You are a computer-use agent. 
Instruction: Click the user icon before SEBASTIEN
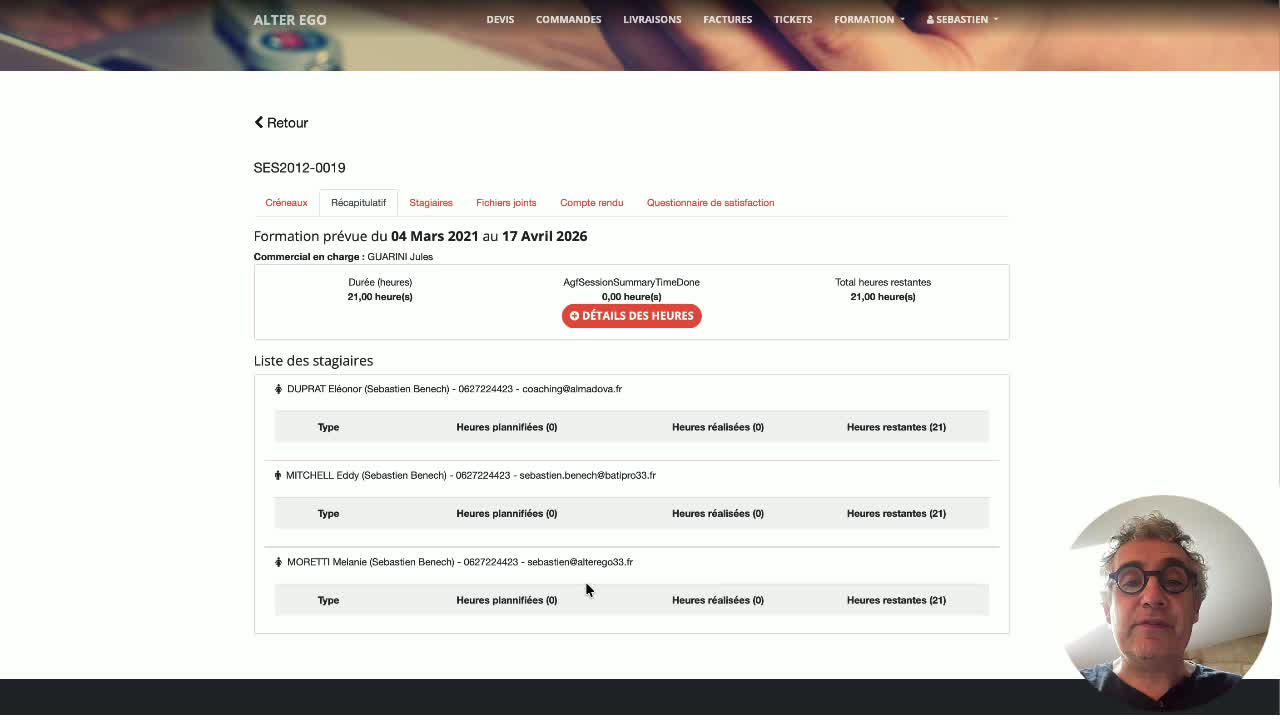coord(930,20)
